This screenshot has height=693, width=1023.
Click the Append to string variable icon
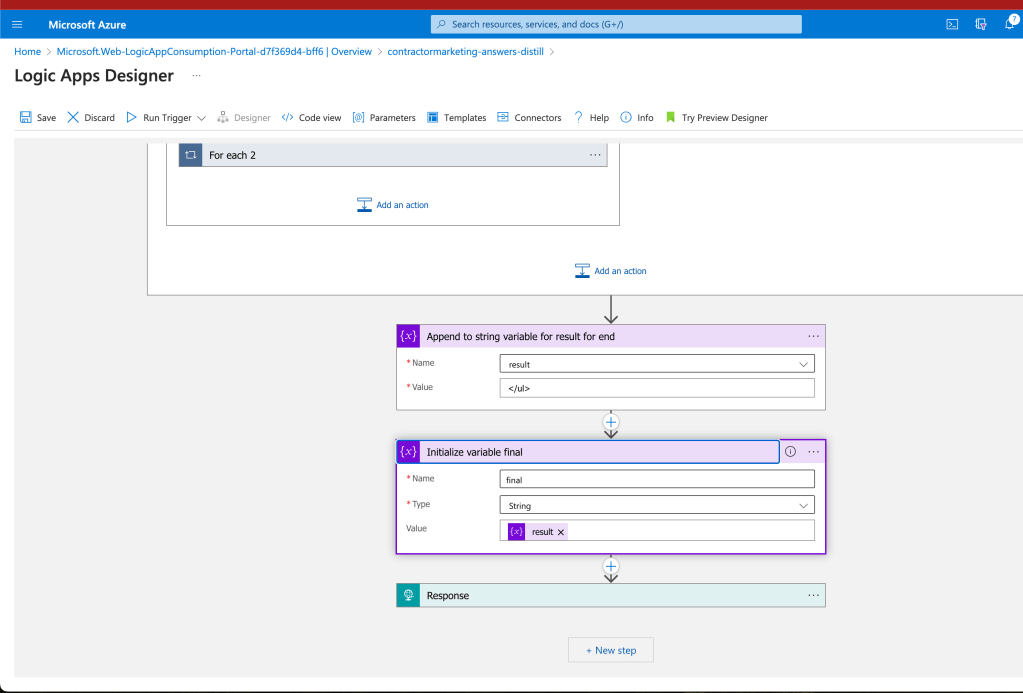(408, 337)
